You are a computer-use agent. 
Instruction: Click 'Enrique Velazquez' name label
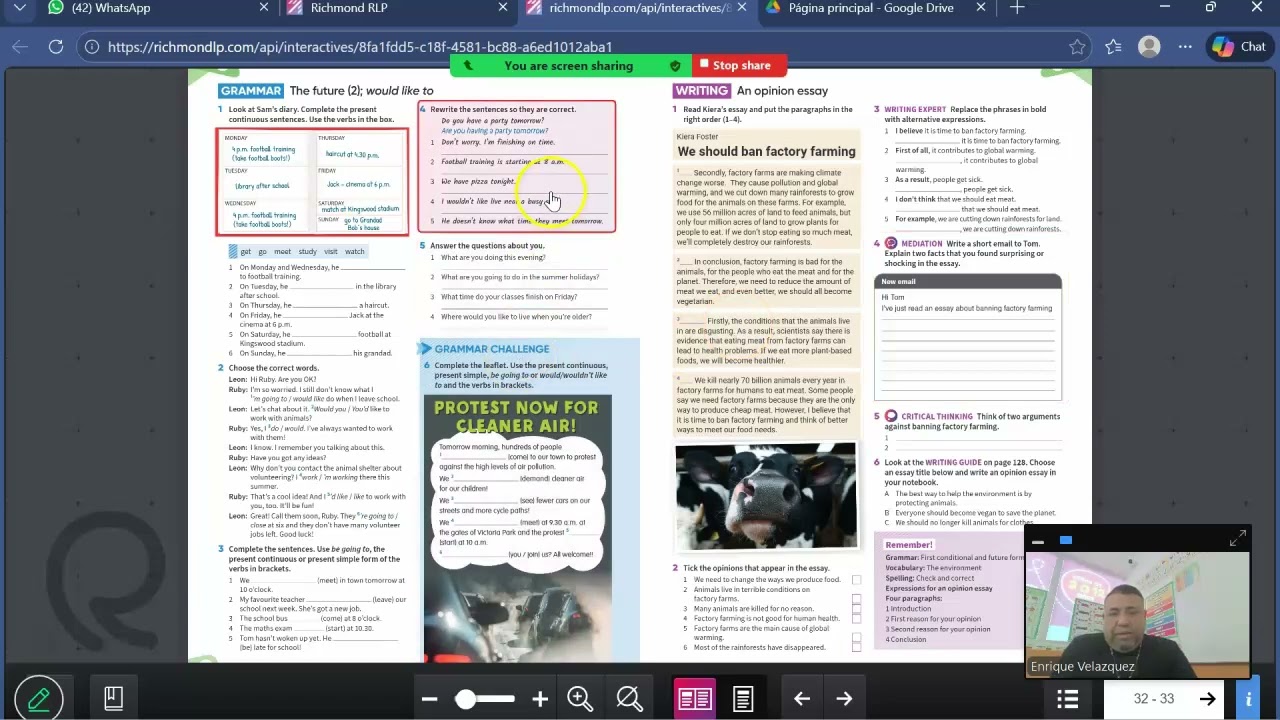(1082, 667)
